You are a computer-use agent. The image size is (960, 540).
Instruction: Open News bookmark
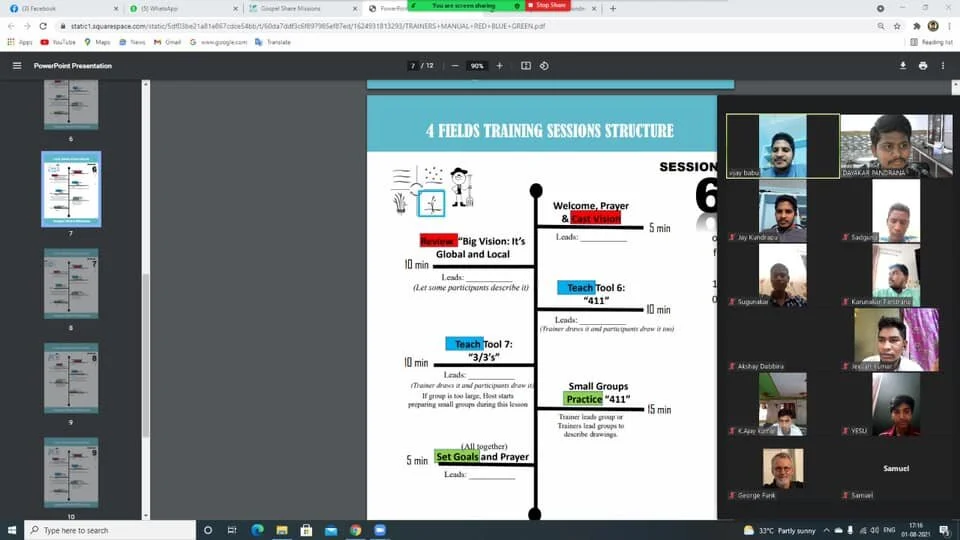132,42
